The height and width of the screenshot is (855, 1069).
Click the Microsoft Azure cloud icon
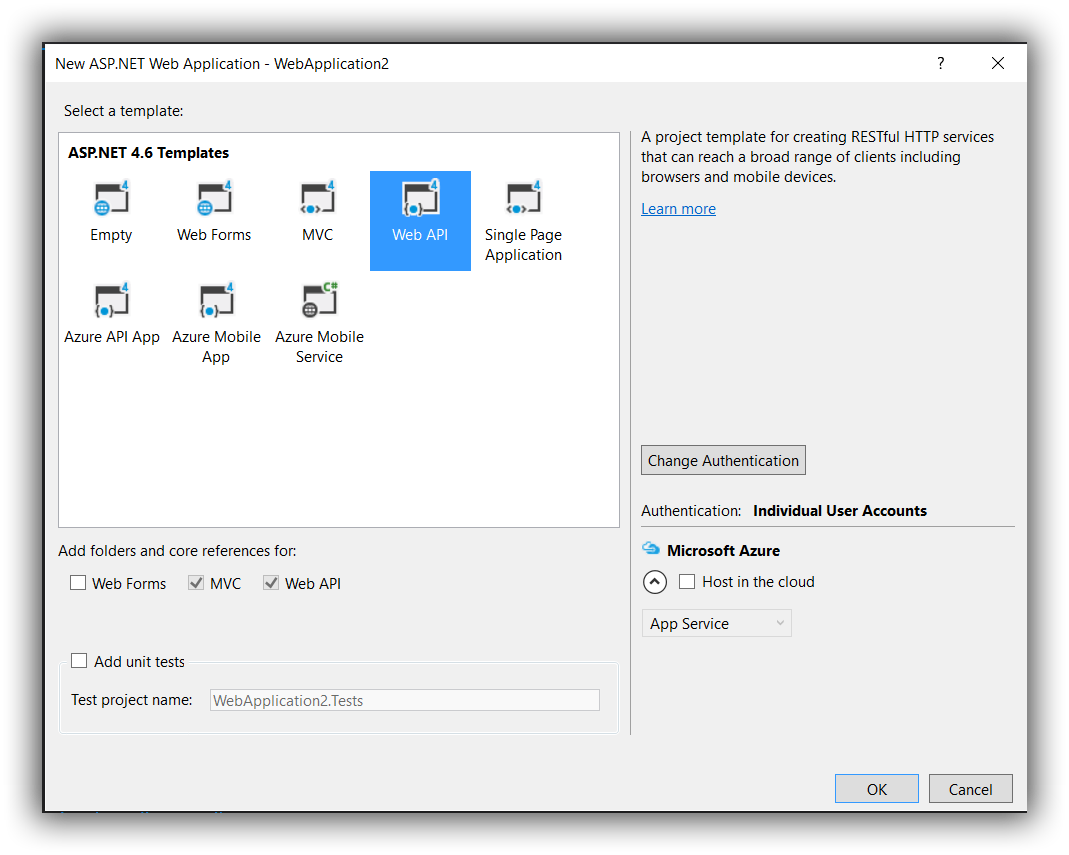(651, 548)
